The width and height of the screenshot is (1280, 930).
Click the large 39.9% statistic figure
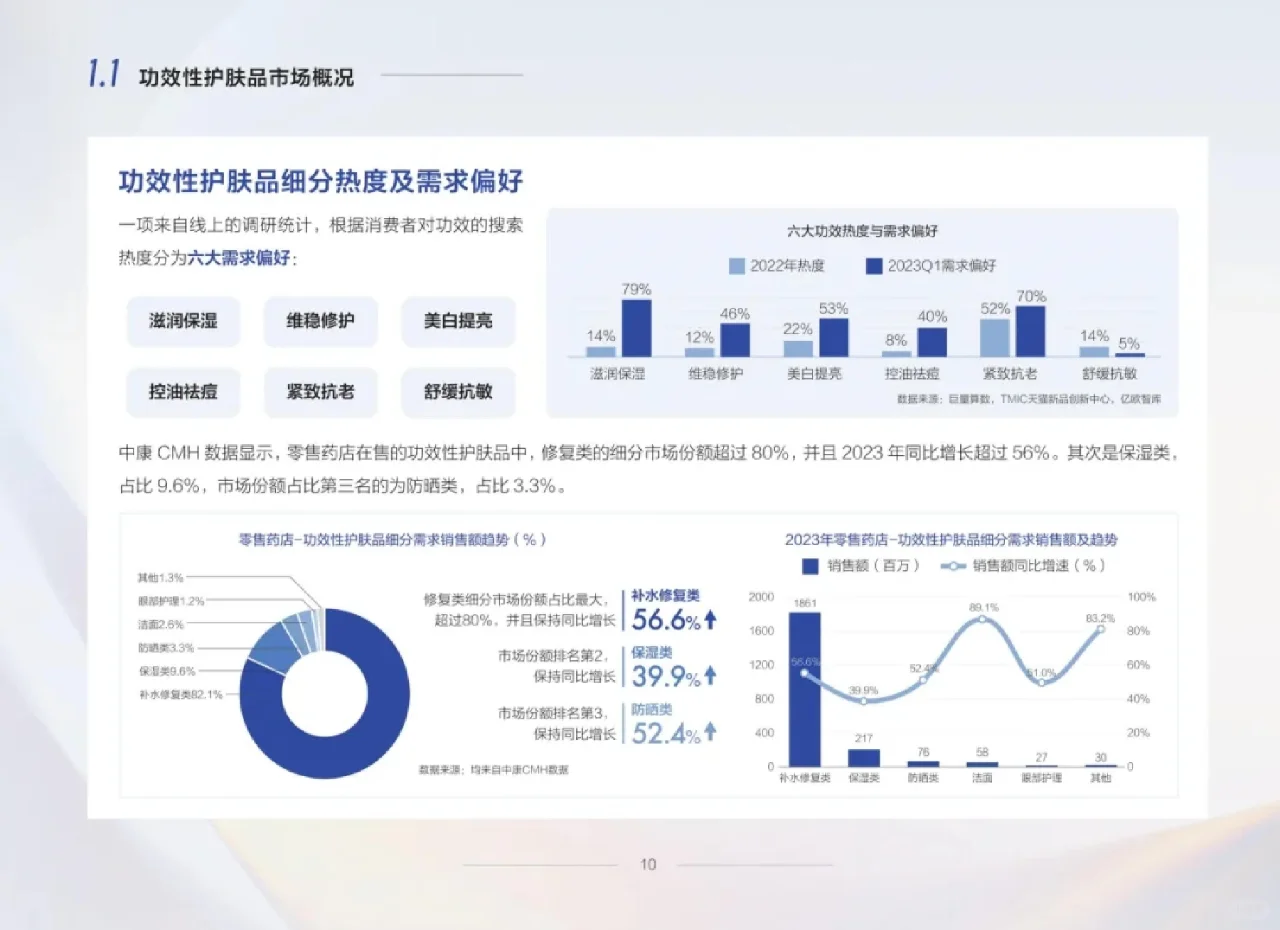click(x=666, y=677)
